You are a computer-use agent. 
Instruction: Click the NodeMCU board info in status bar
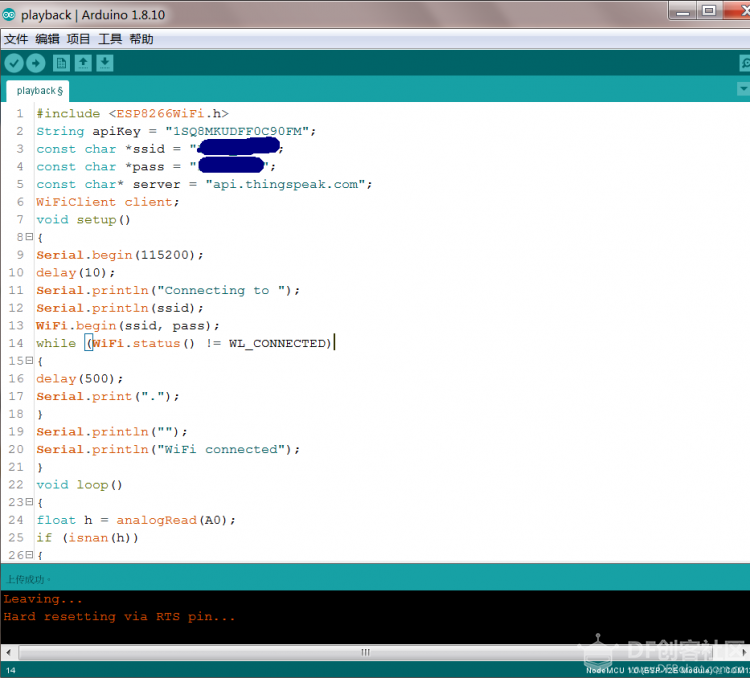pyautogui.click(x=668, y=670)
